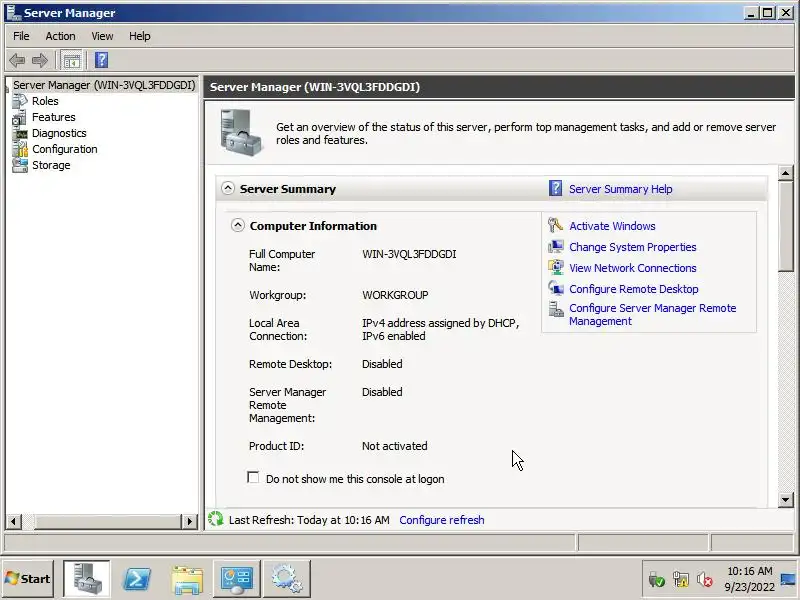Open the gears taskbar icon
This screenshot has width=800, height=600.
287,579
